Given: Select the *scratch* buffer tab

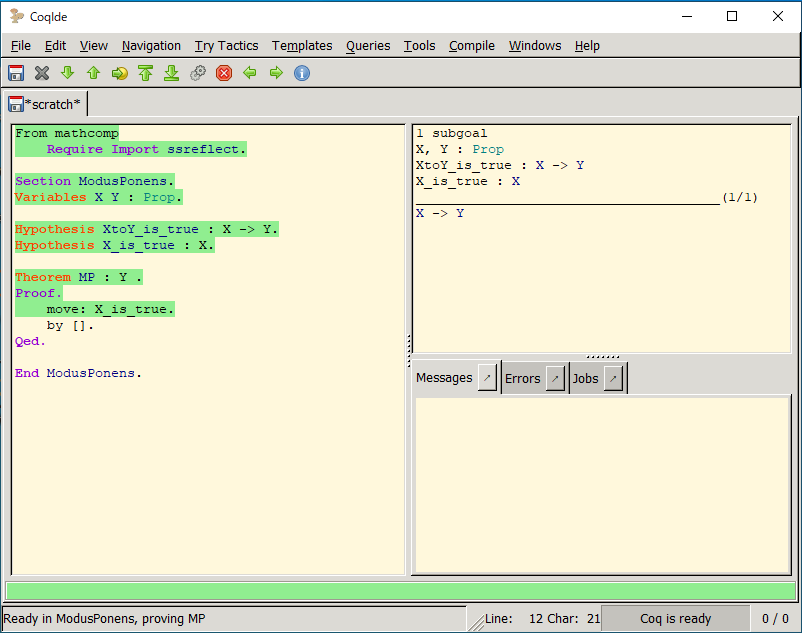Looking at the screenshot, I should coord(48,103).
